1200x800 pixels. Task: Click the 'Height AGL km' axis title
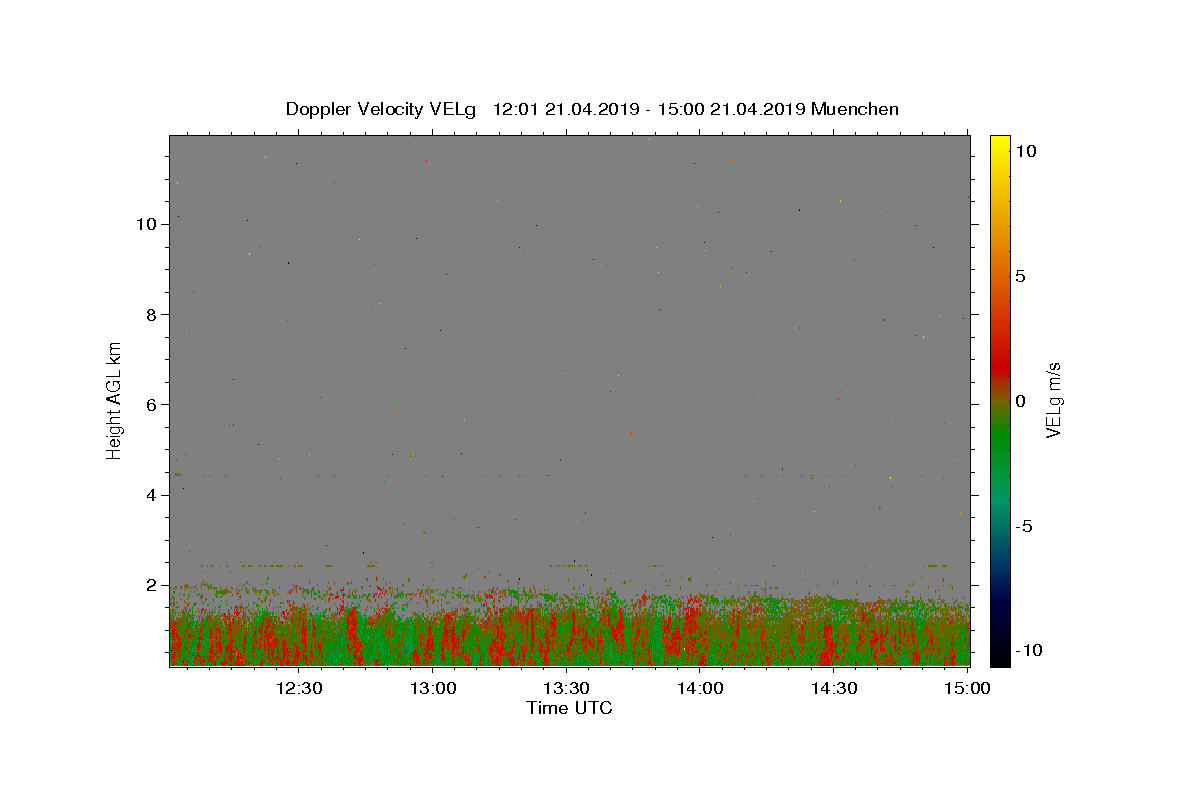(x=115, y=400)
